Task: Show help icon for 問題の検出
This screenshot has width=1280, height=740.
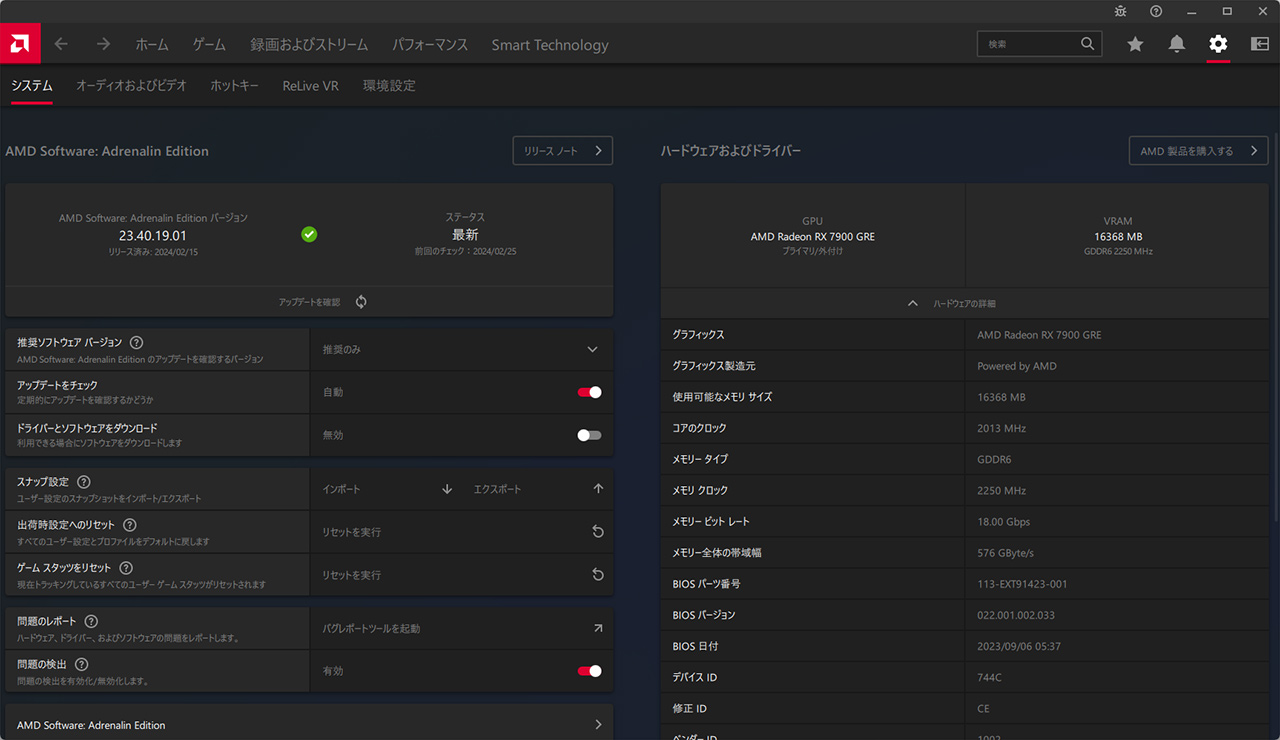Action: [82, 664]
